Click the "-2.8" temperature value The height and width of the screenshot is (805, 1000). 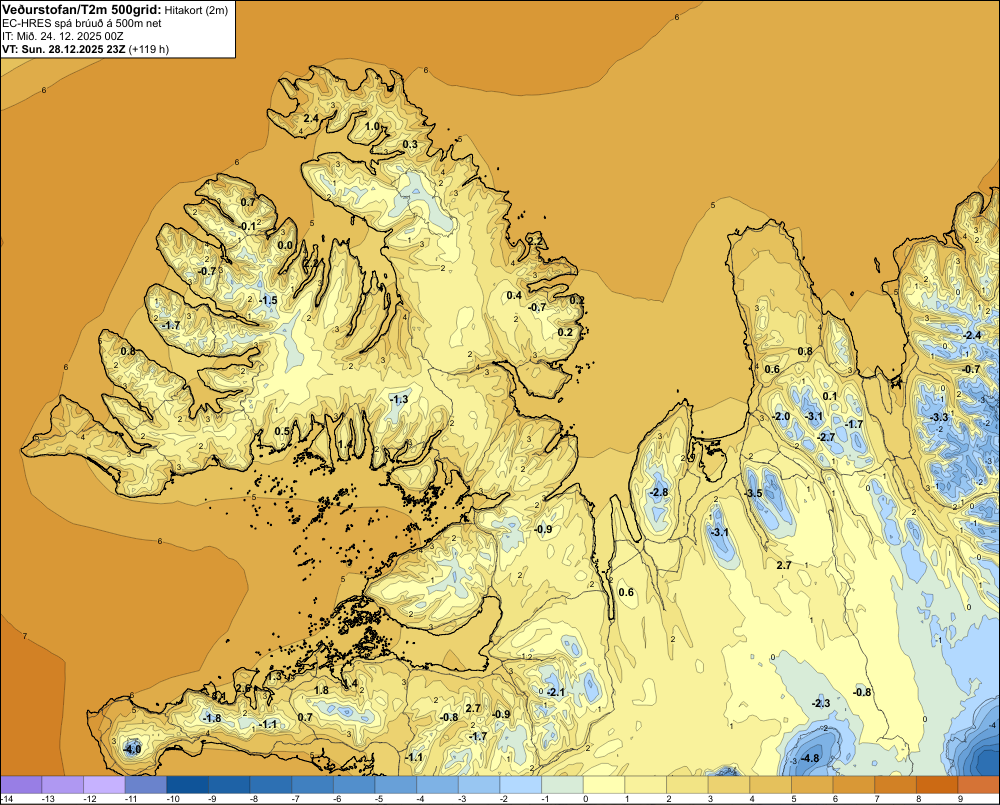click(659, 492)
